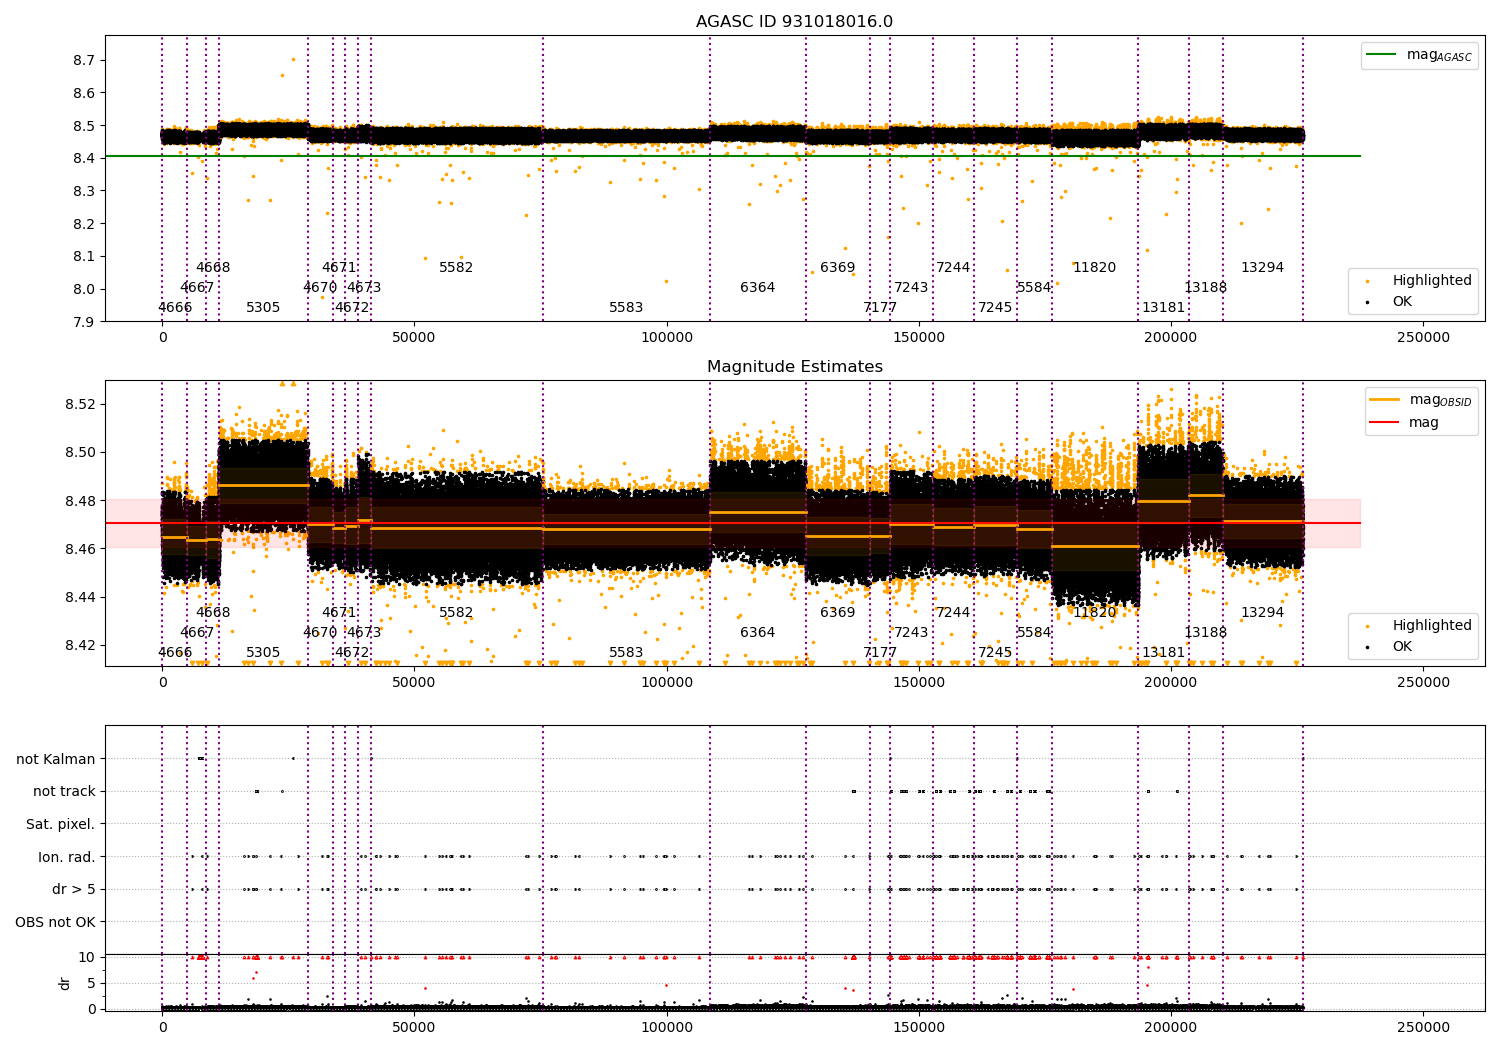The height and width of the screenshot is (1050, 1500).
Task: Click the 8.4 y-axis tick on top plot
Action: [84, 158]
